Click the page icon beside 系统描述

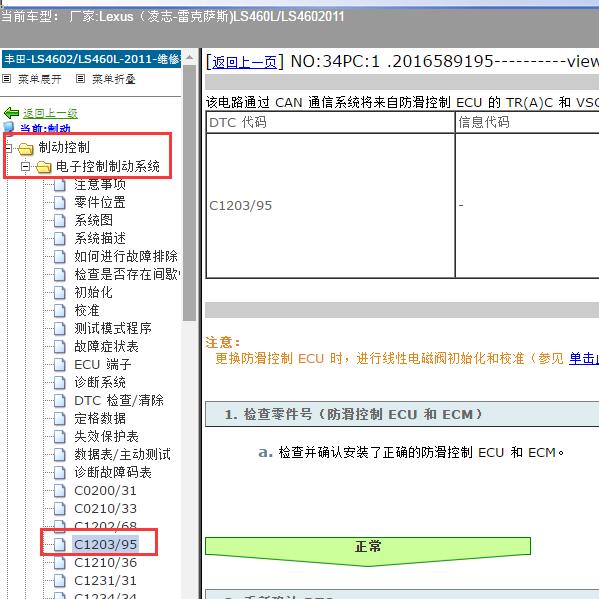pos(60,238)
